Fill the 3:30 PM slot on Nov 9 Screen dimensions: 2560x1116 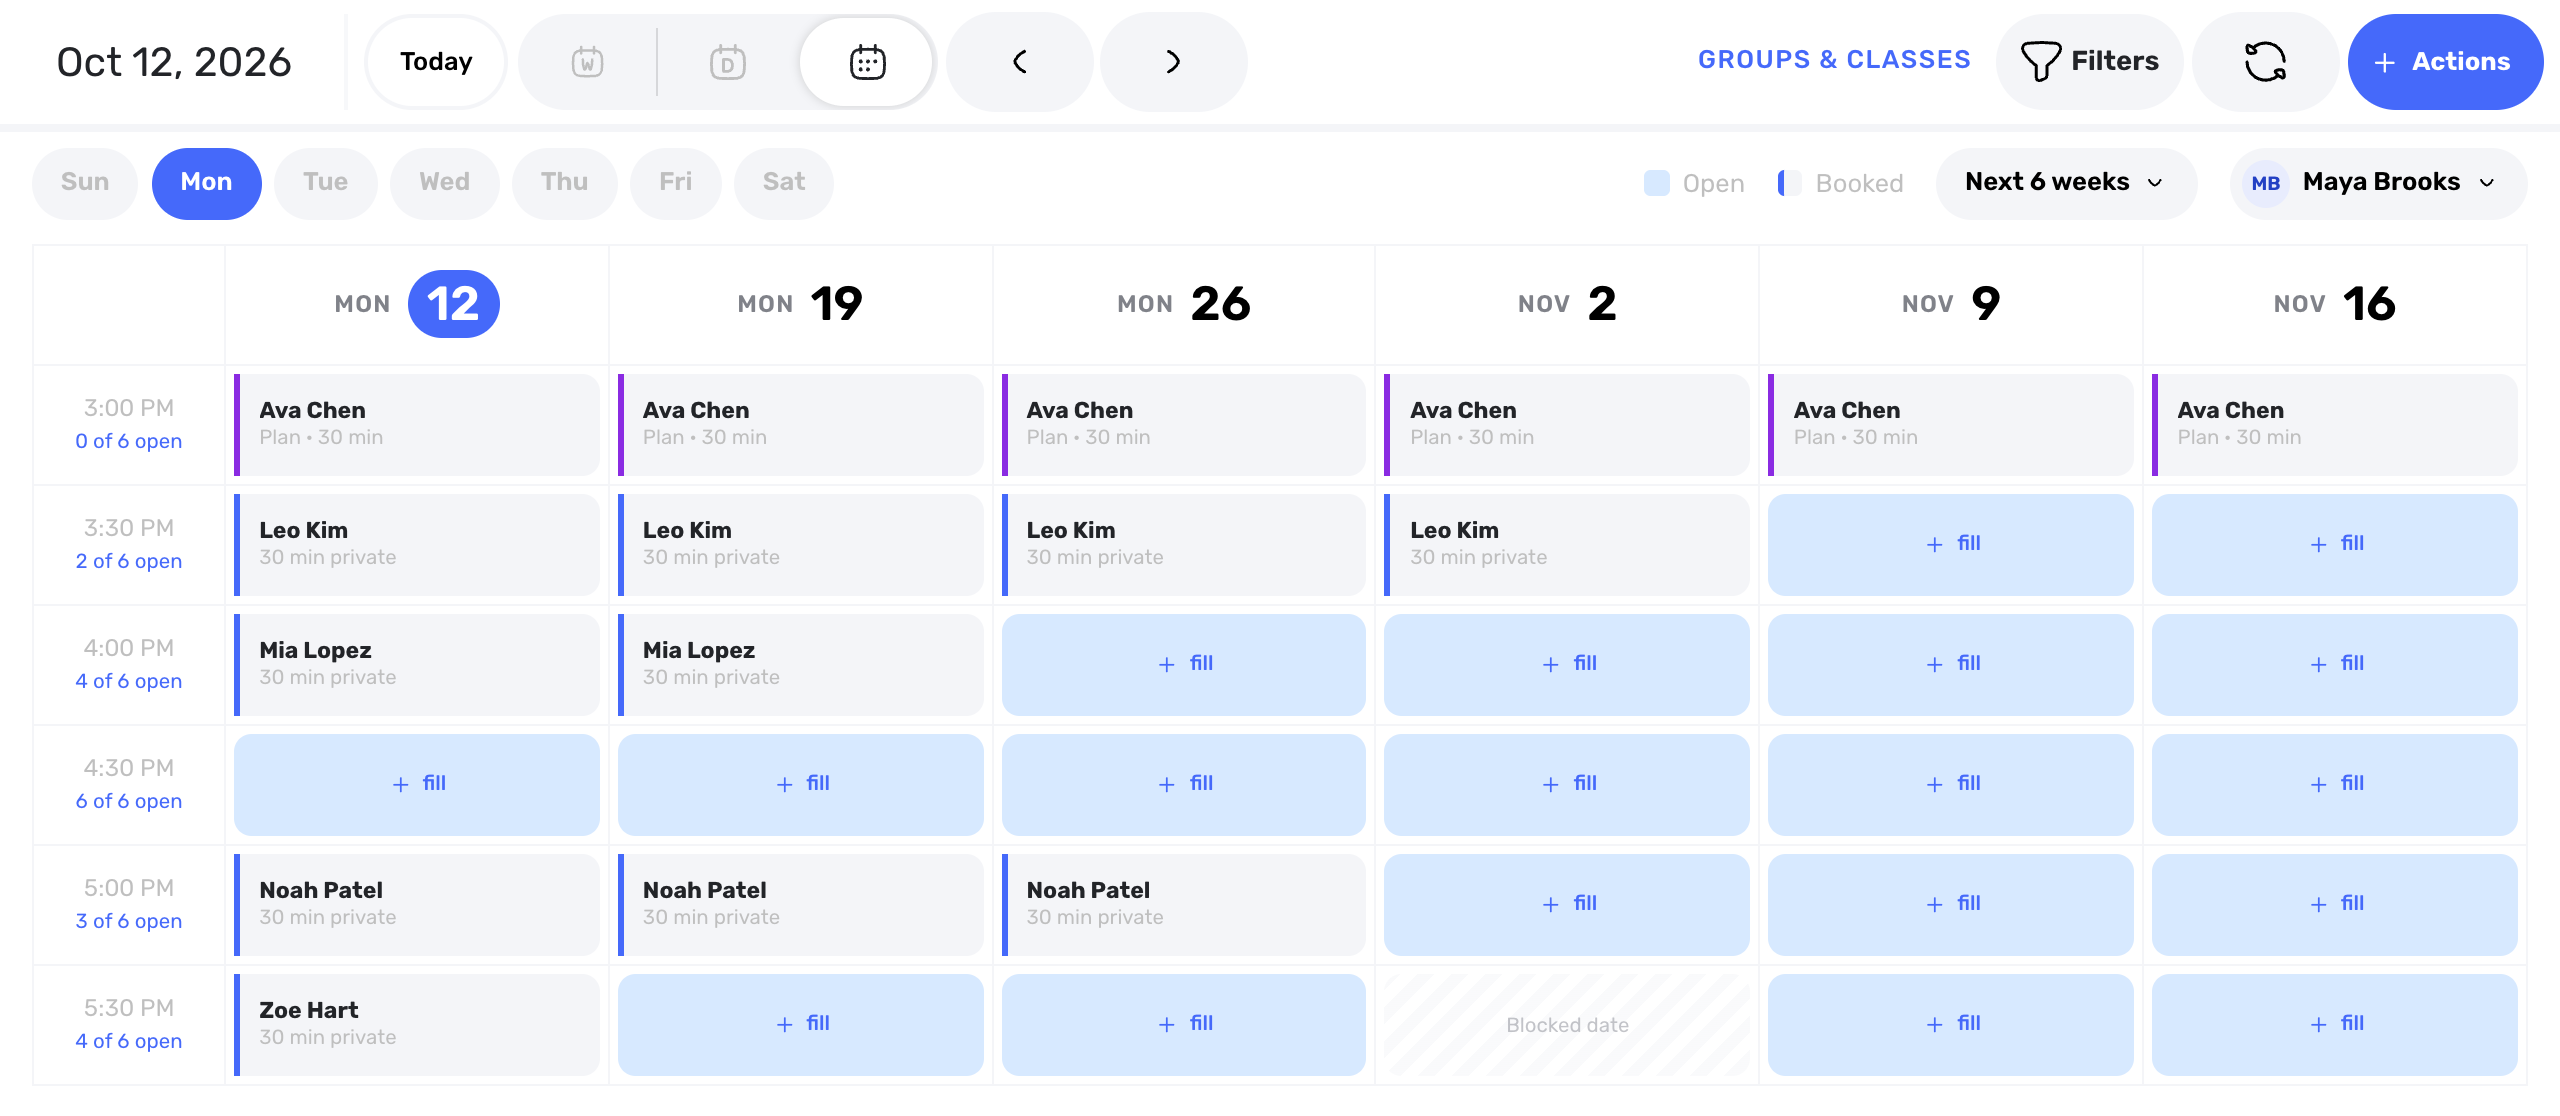click(x=1951, y=545)
